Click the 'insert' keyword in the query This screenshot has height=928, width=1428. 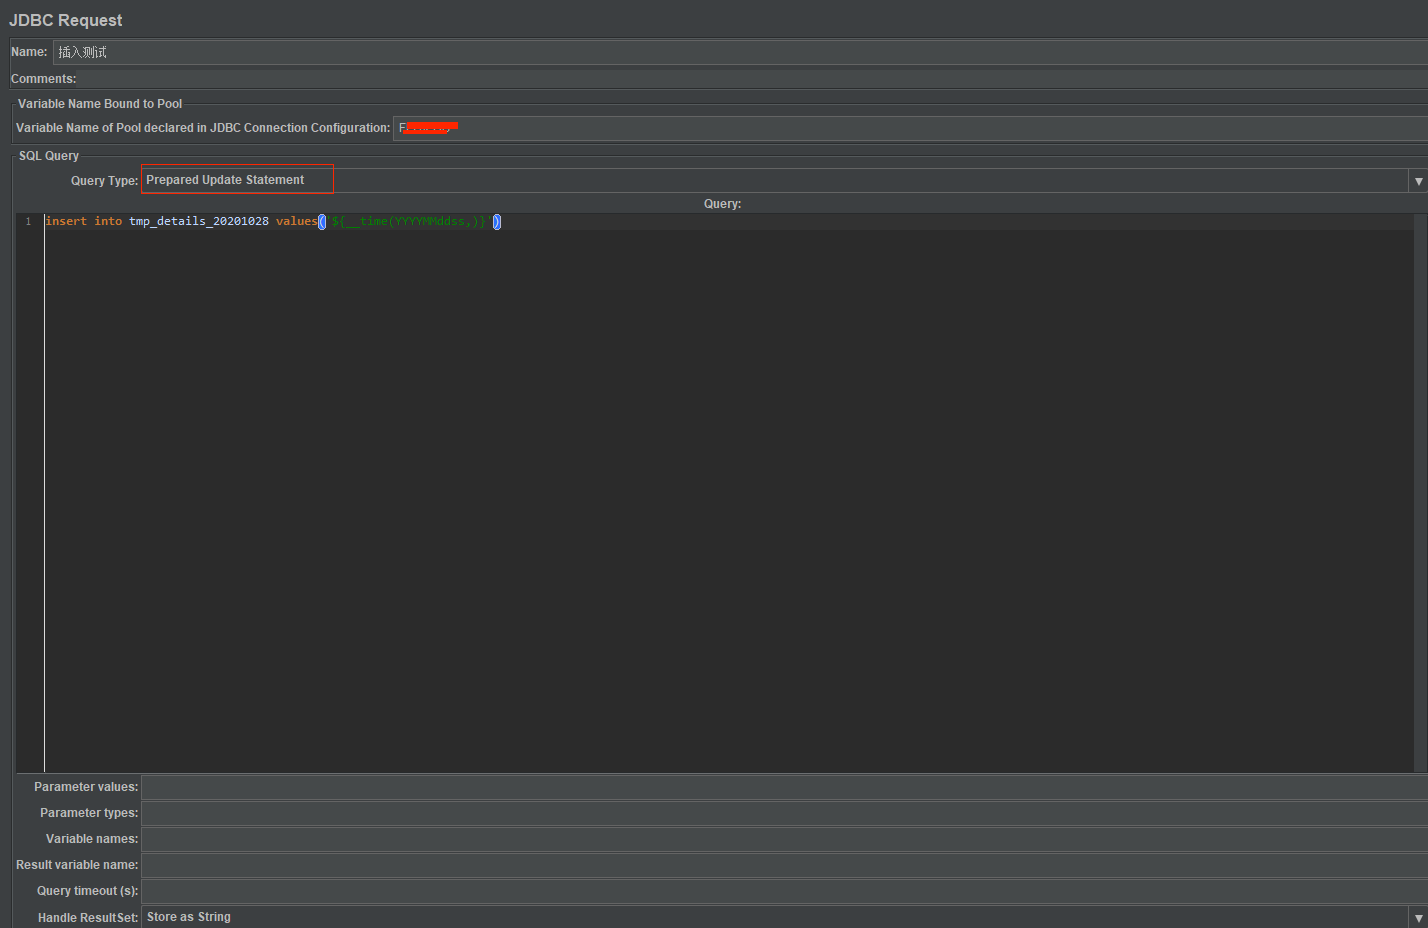[66, 222]
